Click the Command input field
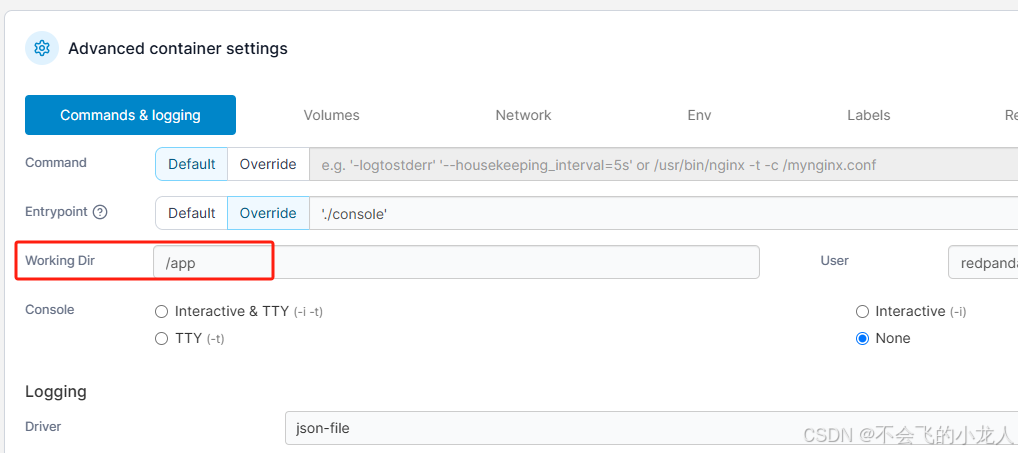 [x=664, y=164]
